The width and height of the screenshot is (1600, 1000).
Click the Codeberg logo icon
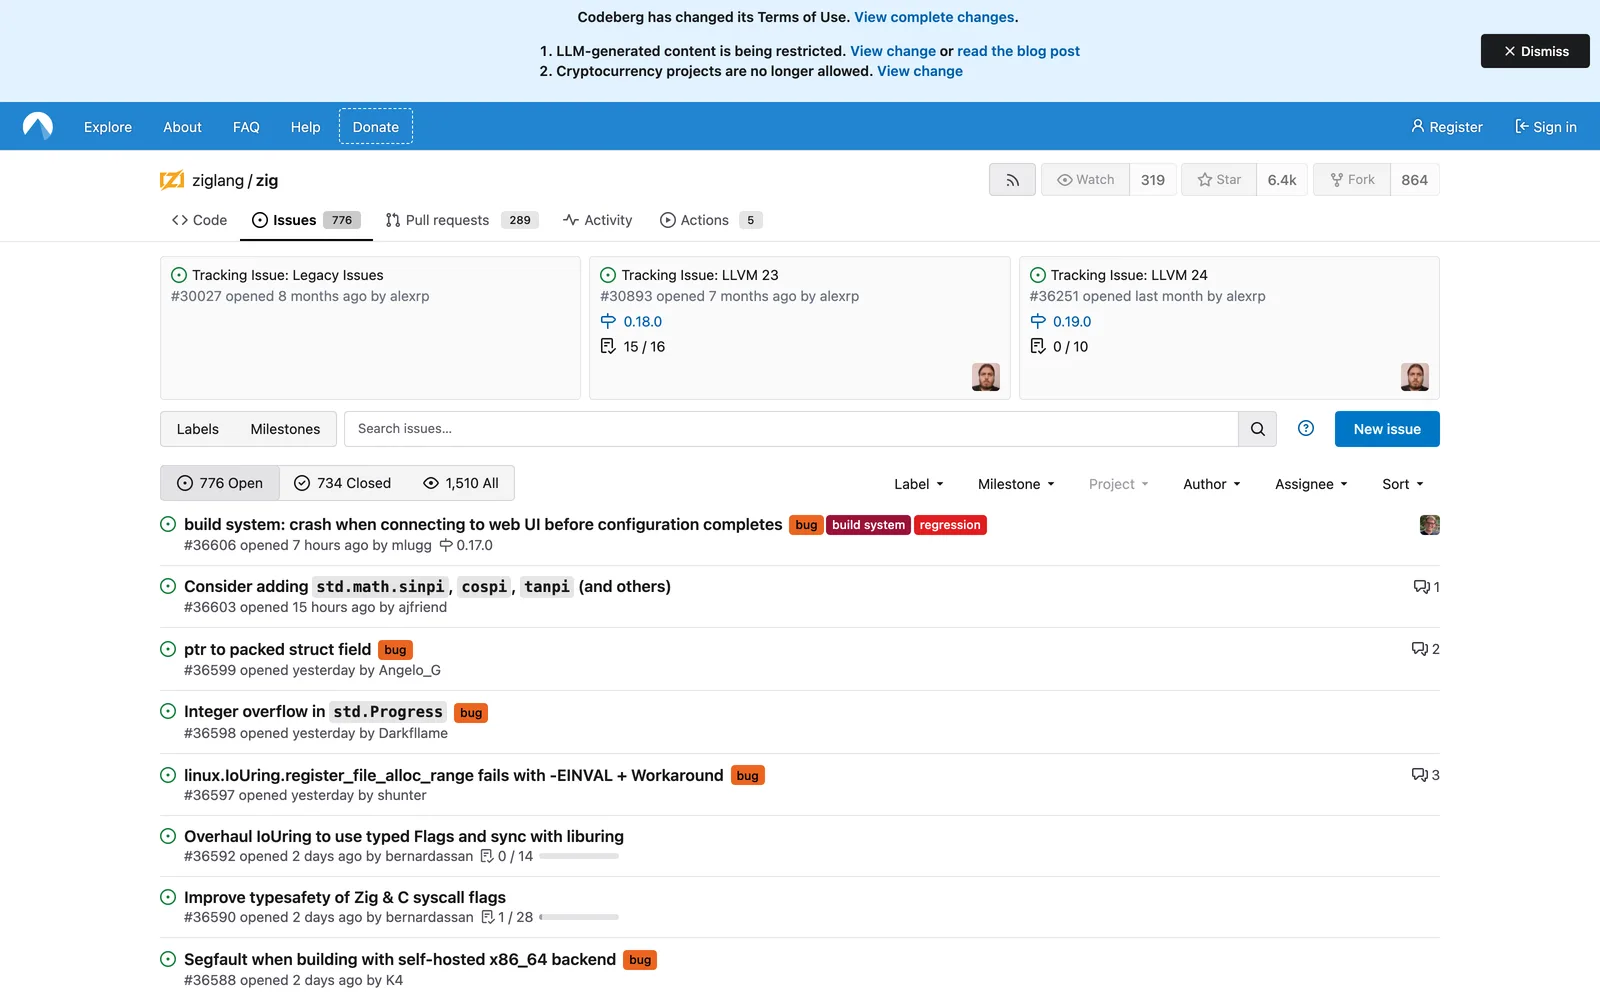click(x=38, y=126)
